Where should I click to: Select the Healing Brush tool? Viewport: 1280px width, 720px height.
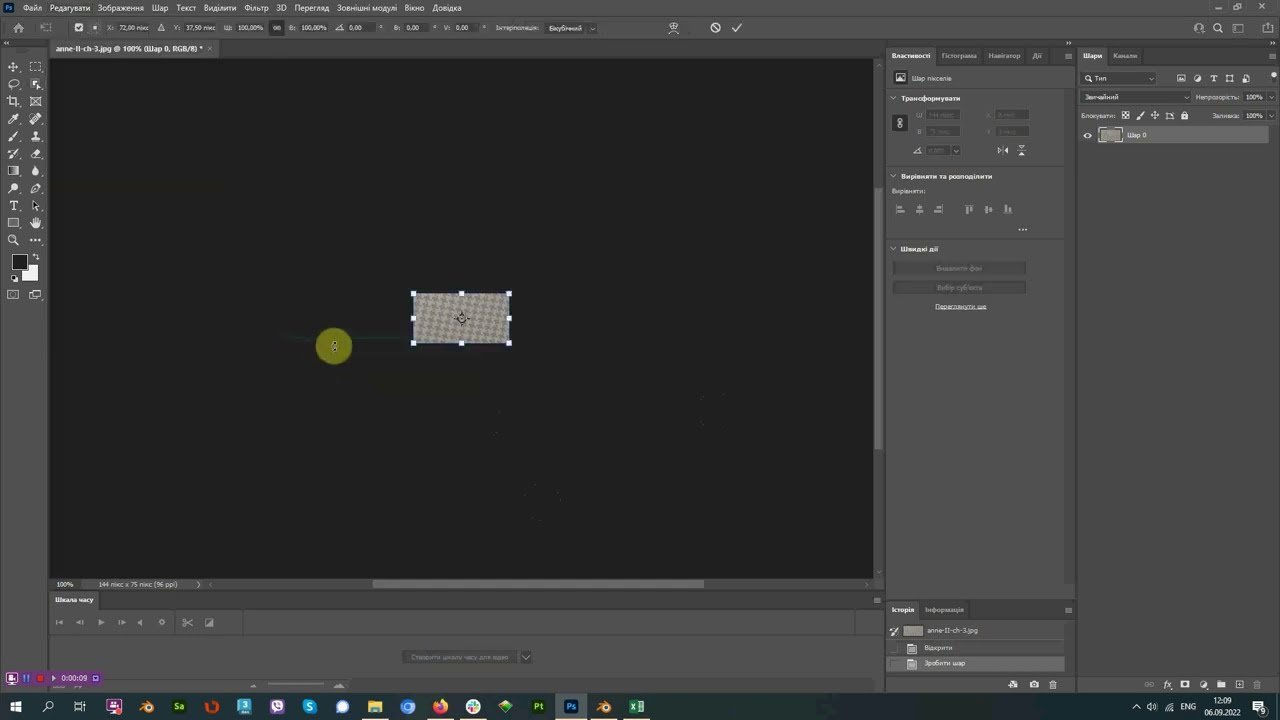pyautogui.click(x=36, y=119)
